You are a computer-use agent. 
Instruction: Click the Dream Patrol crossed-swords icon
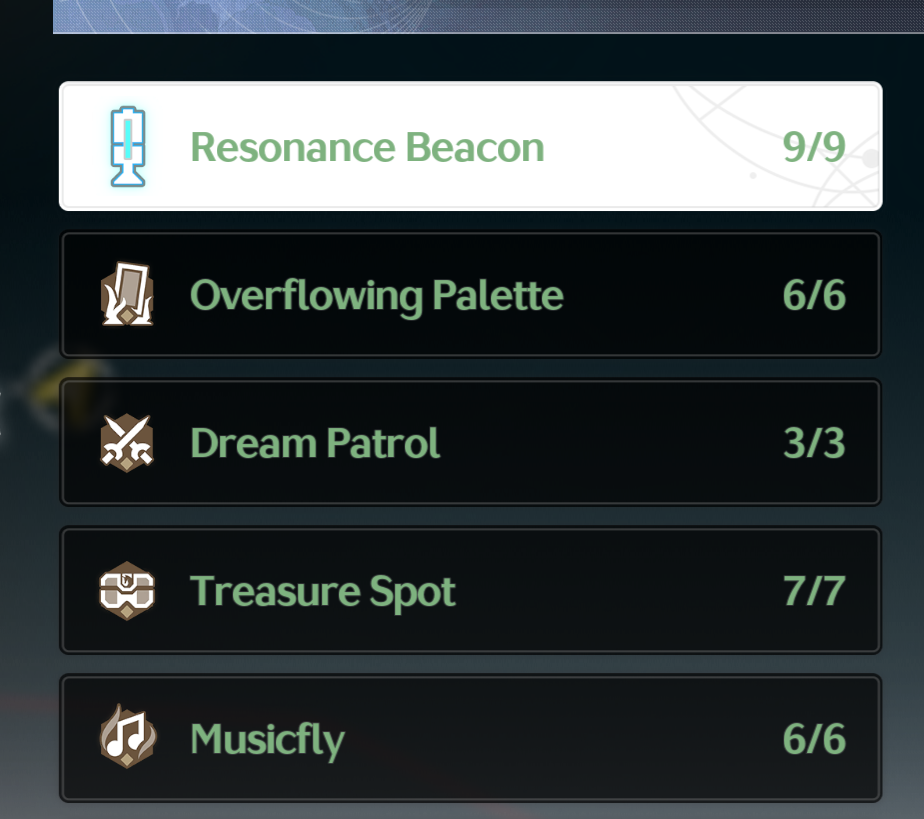[127, 442]
